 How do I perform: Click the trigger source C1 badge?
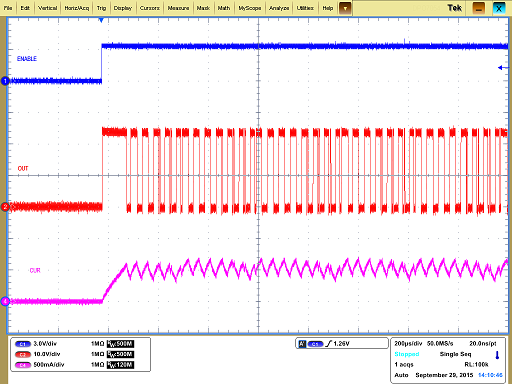[x=315, y=344]
